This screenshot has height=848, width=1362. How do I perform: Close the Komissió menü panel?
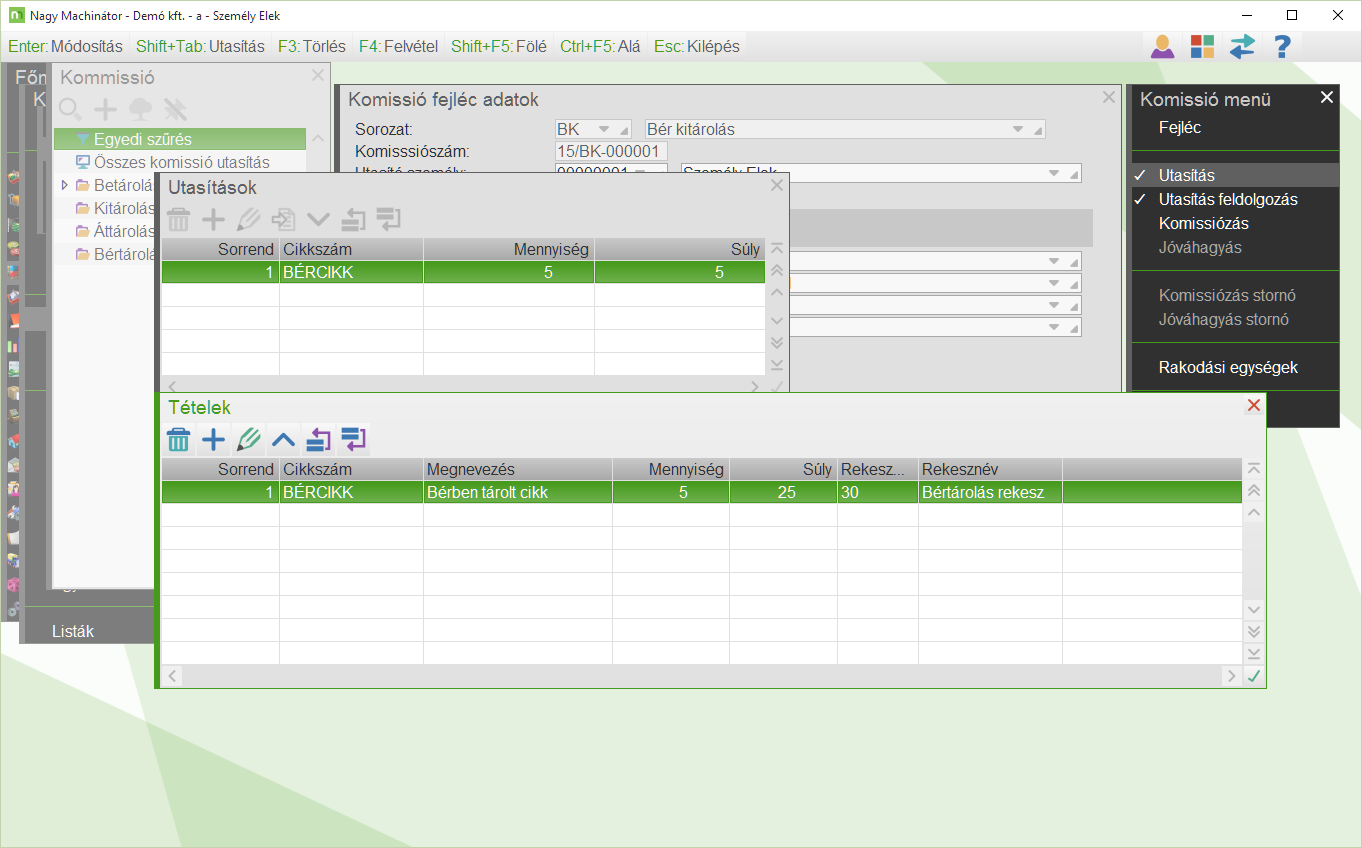point(1327,97)
